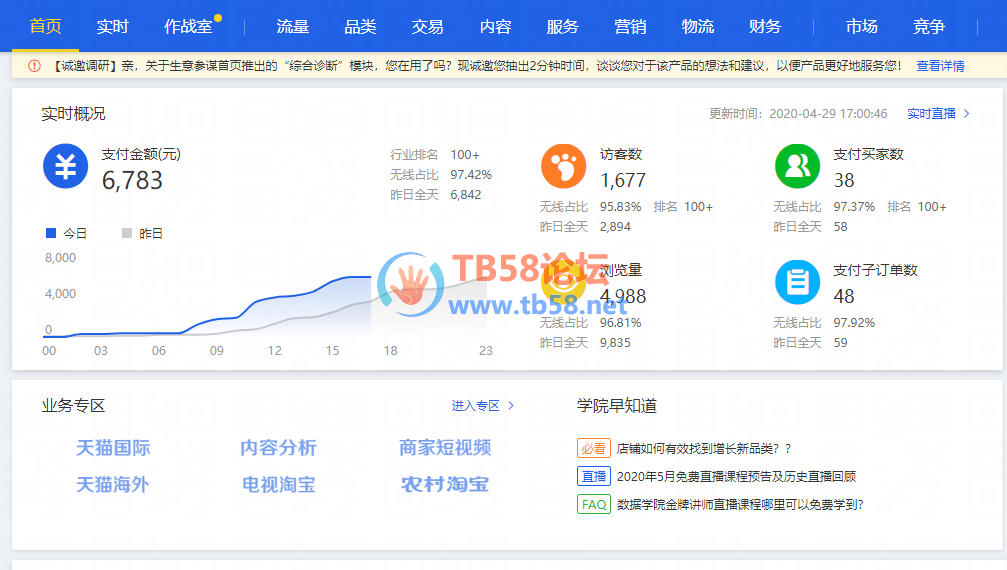This screenshot has width=1007, height=570.
Task: Toggle the 今日 blue legend swatch
Action: click(51, 233)
